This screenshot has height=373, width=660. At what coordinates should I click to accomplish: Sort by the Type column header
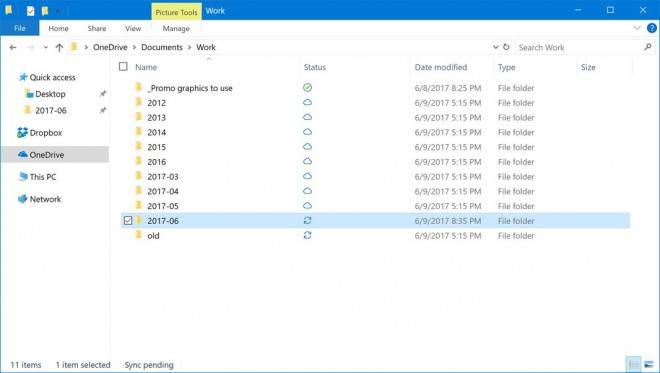pos(506,67)
